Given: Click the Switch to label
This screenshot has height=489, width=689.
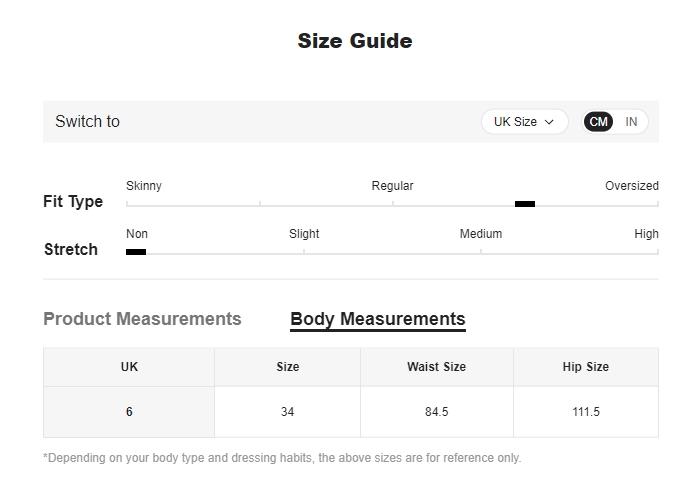Looking at the screenshot, I should (87, 122).
